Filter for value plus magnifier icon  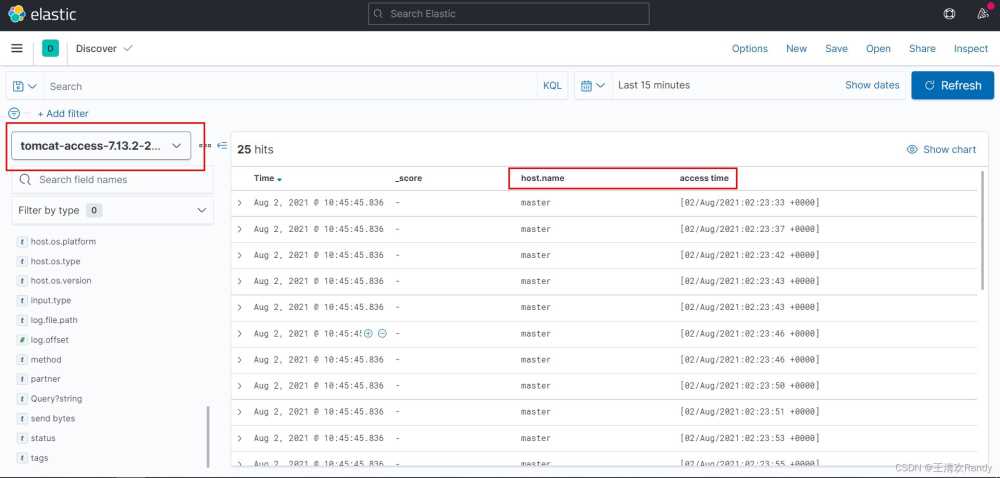pyautogui.click(x=368, y=333)
